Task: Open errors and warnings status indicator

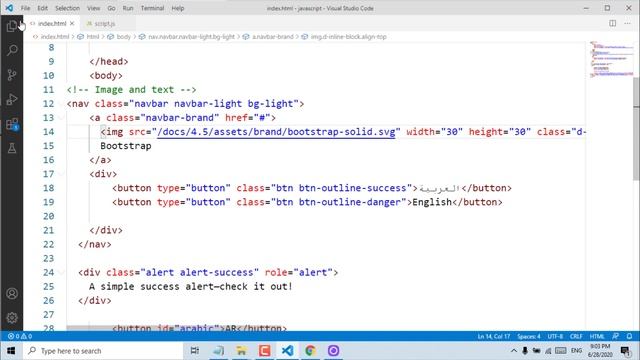Action: [x=20, y=336]
